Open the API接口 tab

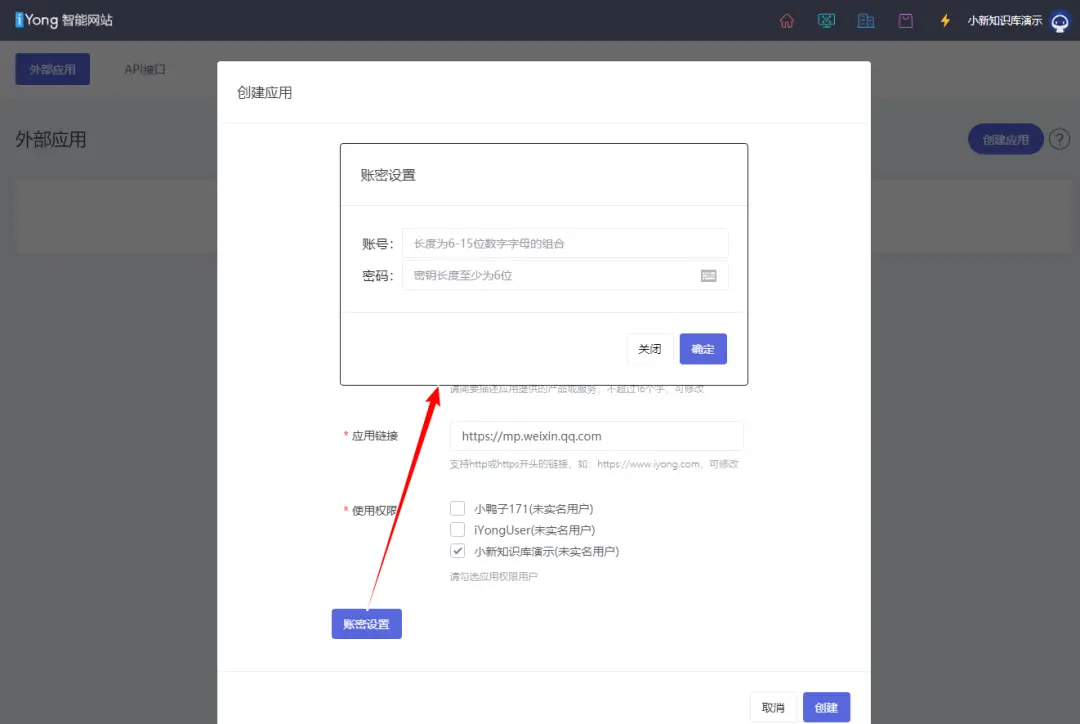pos(145,69)
